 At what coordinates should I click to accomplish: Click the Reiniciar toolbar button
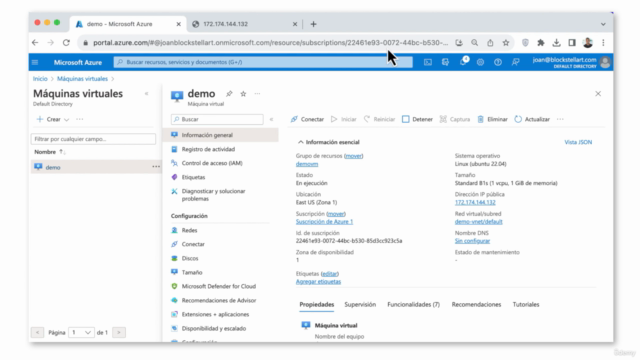[380, 119]
